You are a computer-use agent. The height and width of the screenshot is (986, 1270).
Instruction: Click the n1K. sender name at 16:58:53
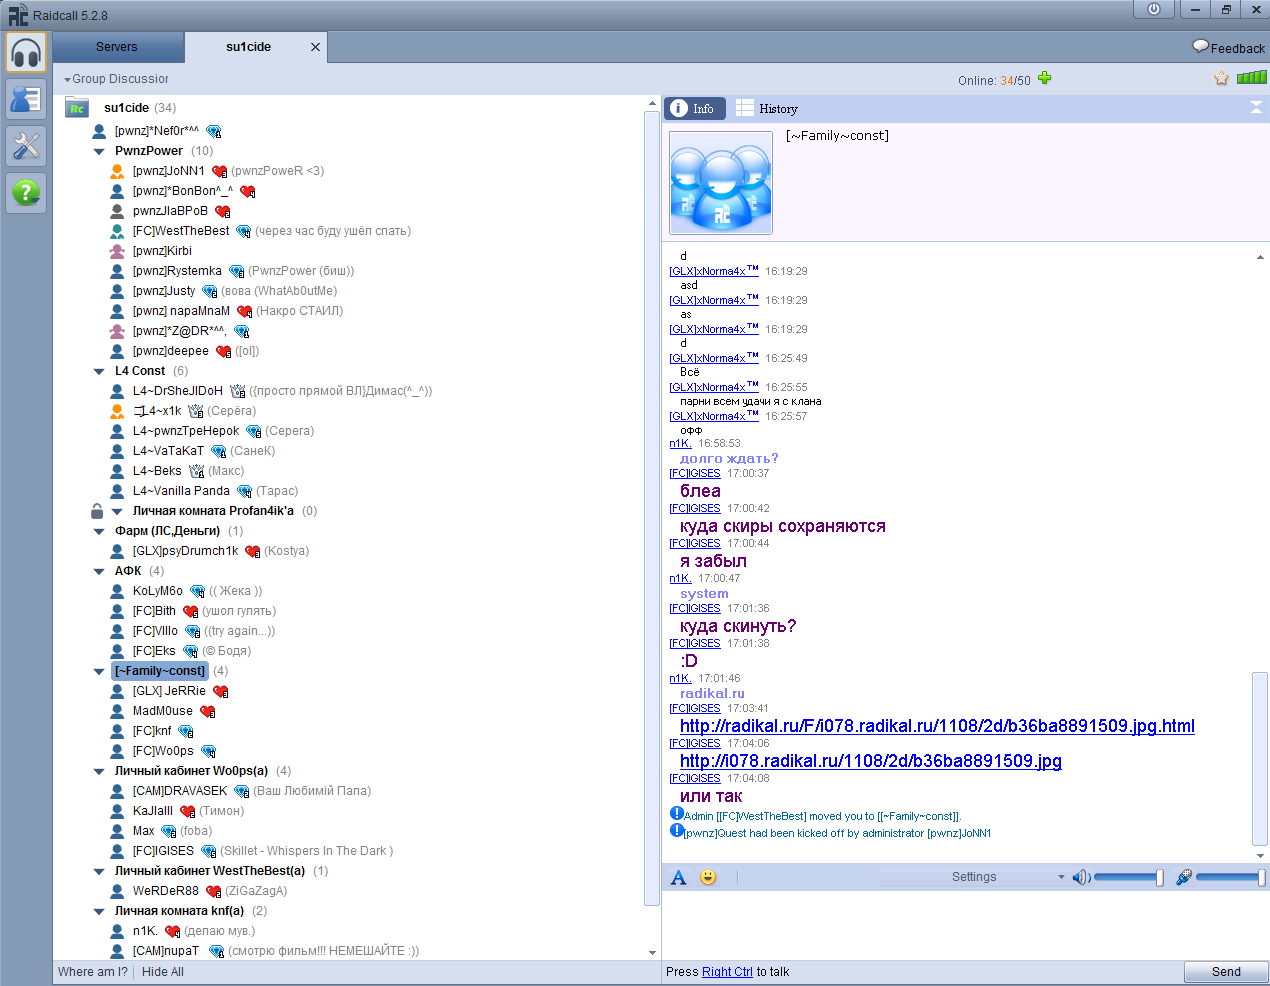680,443
